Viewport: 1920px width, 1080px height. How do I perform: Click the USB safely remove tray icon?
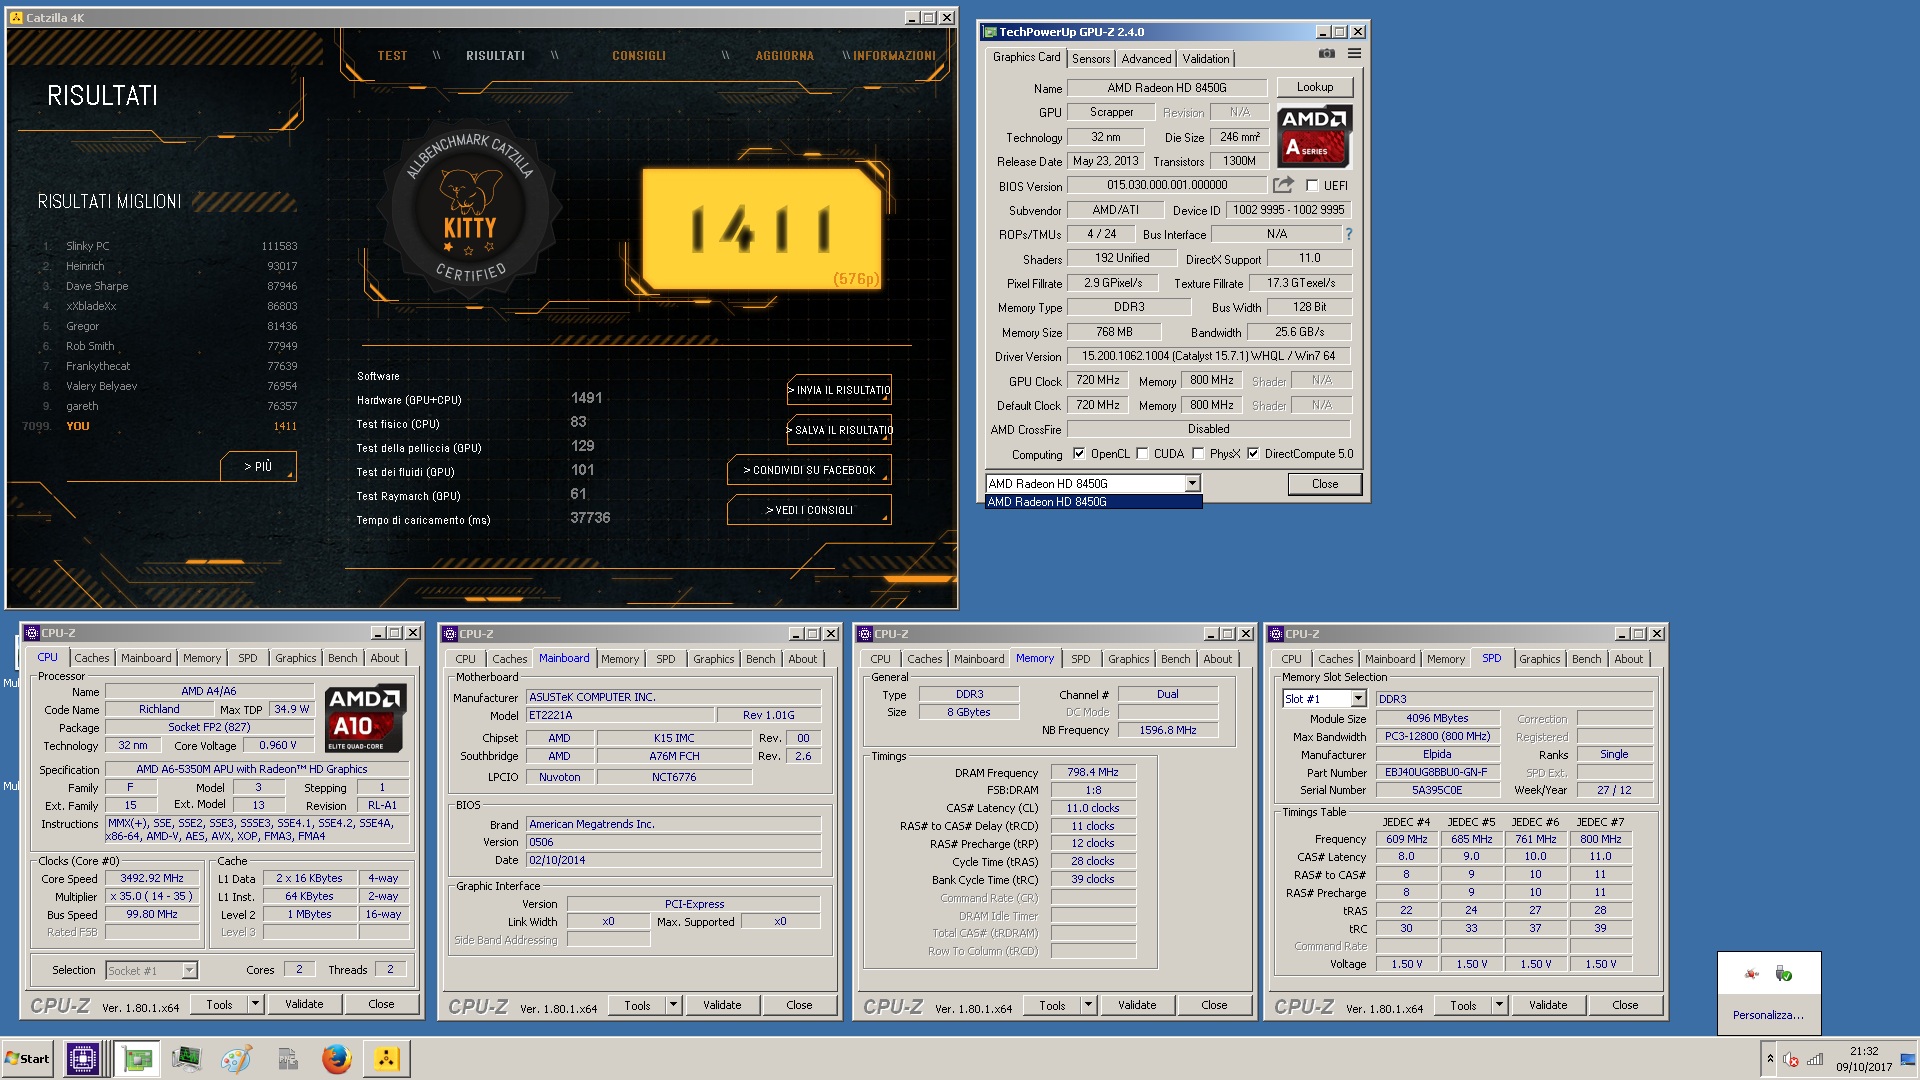point(1783,974)
